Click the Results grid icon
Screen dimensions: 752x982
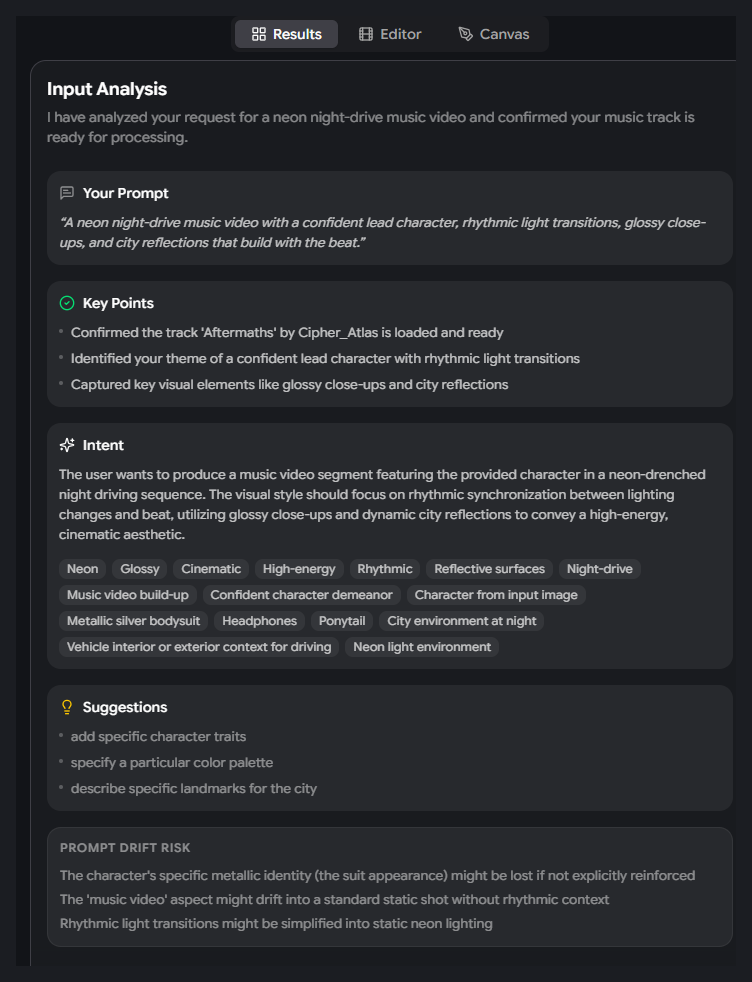coord(259,34)
